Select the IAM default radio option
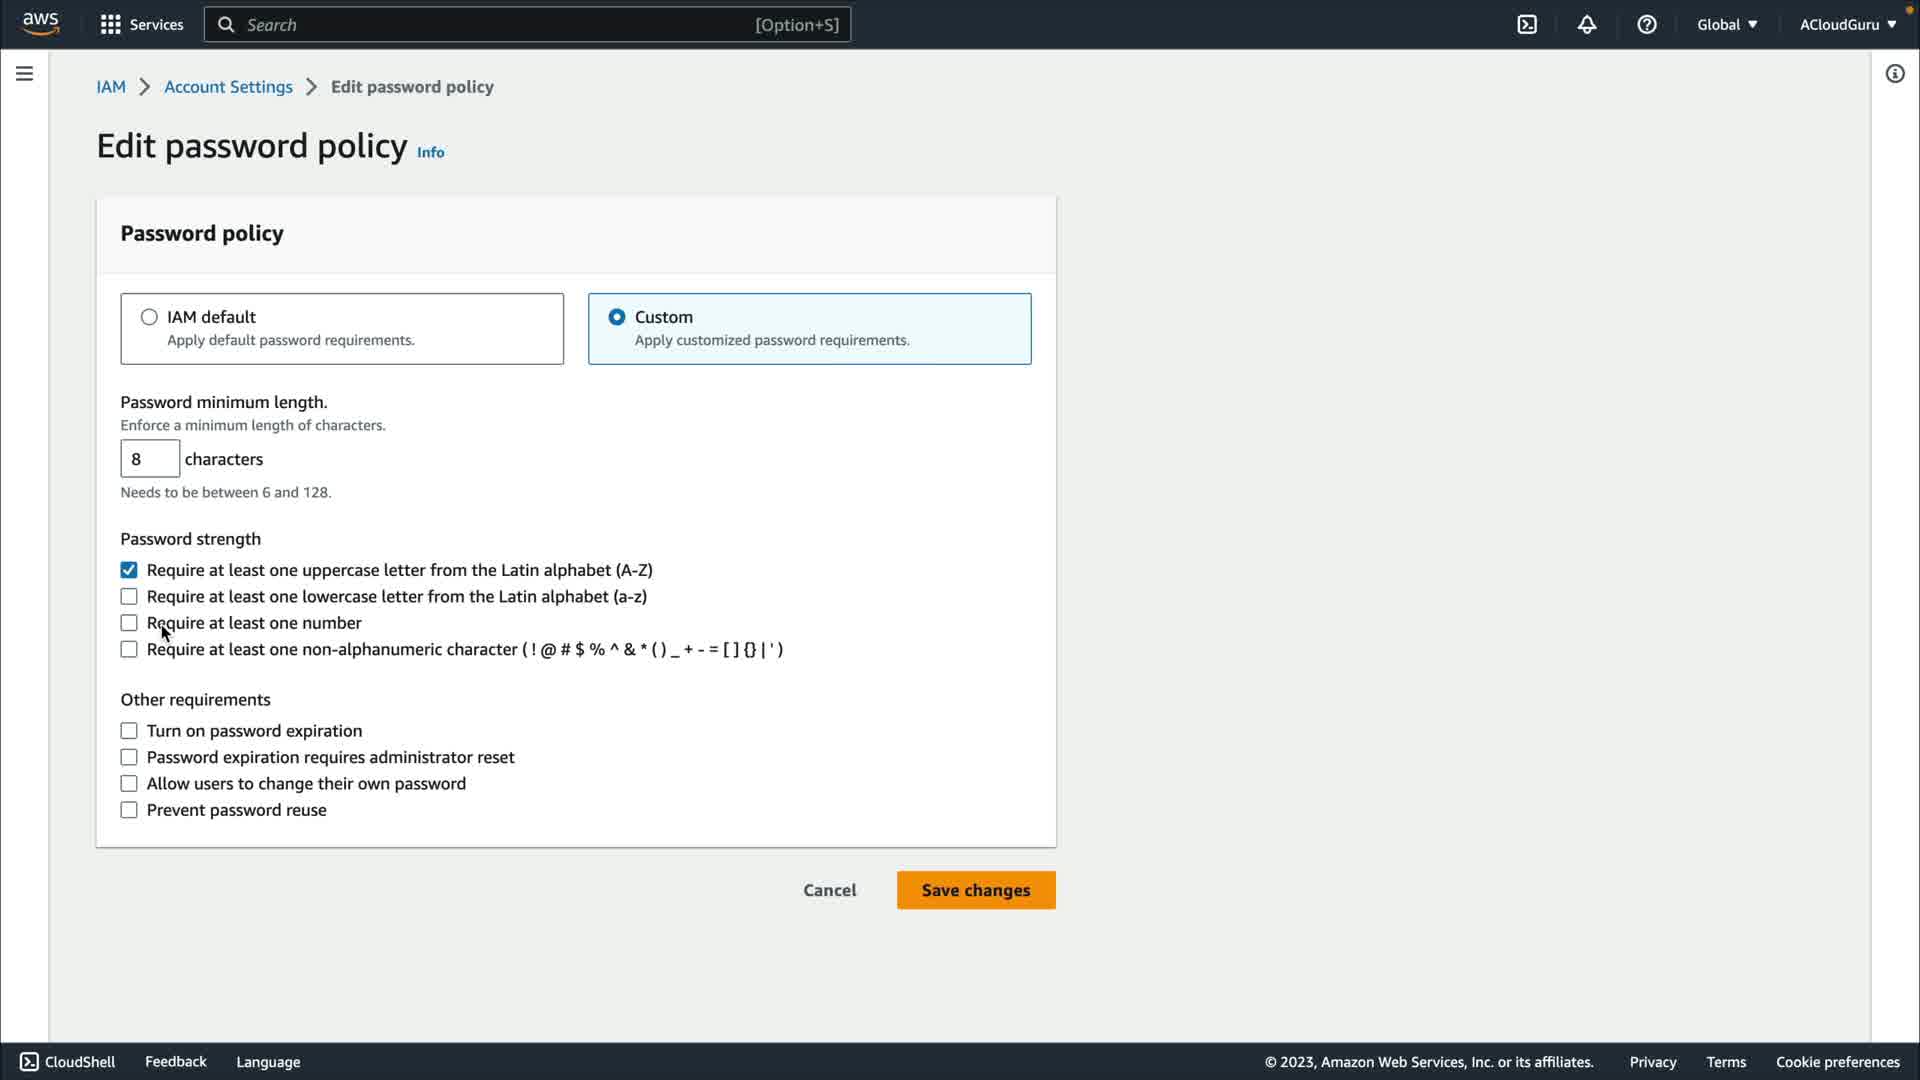The width and height of the screenshot is (1920, 1080). click(x=149, y=317)
